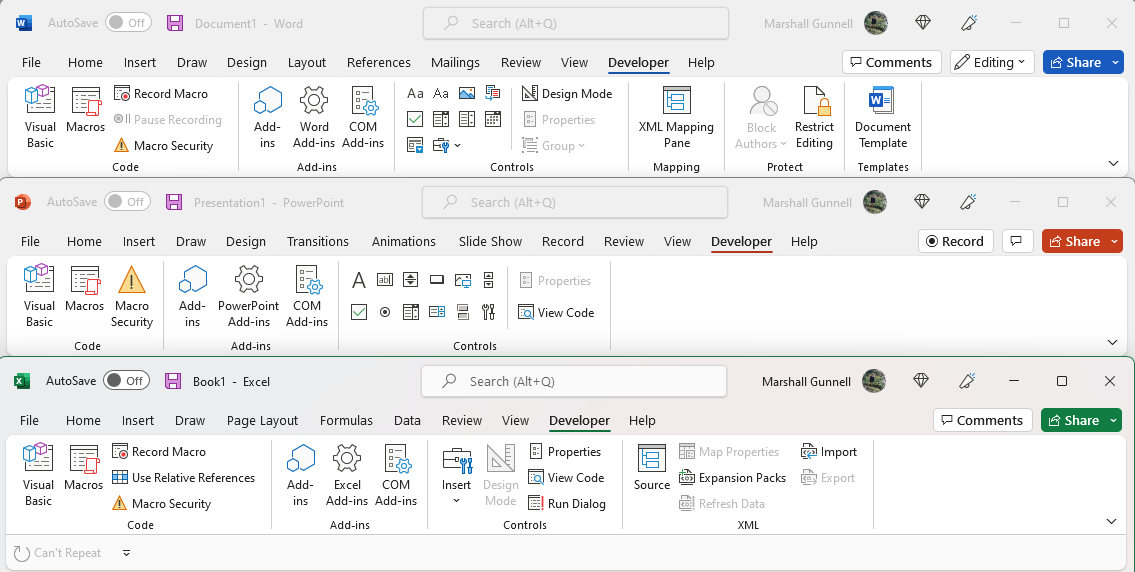The height and width of the screenshot is (572, 1135).
Task: Open Expansion Packs in Excel
Action: click(733, 478)
